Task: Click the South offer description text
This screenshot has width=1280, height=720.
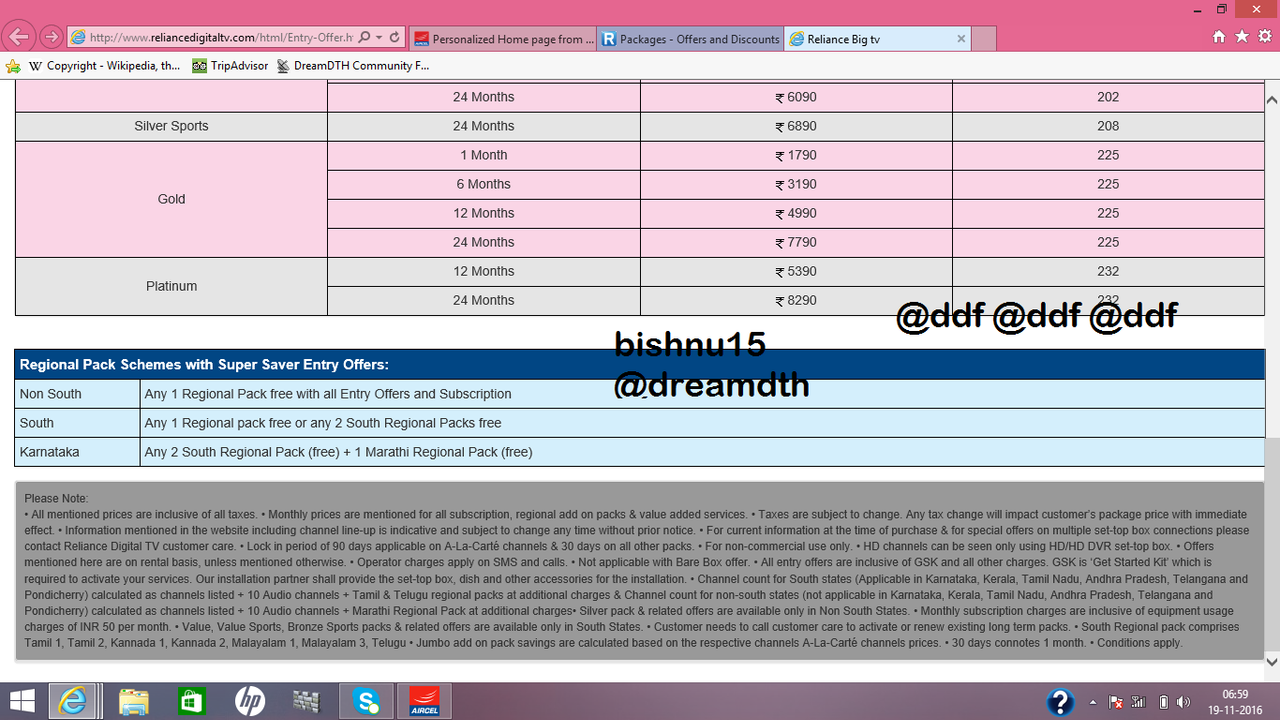Action: point(323,423)
